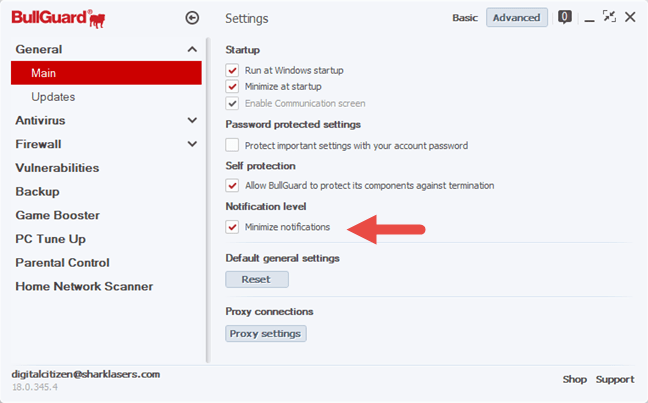The image size is (648, 403).
Task: Select the Advanced settings mode
Action: coord(516,18)
